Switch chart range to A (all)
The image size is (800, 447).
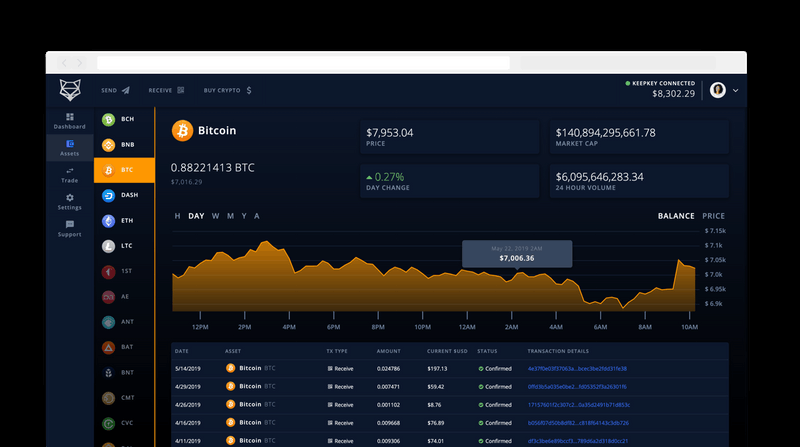257,216
